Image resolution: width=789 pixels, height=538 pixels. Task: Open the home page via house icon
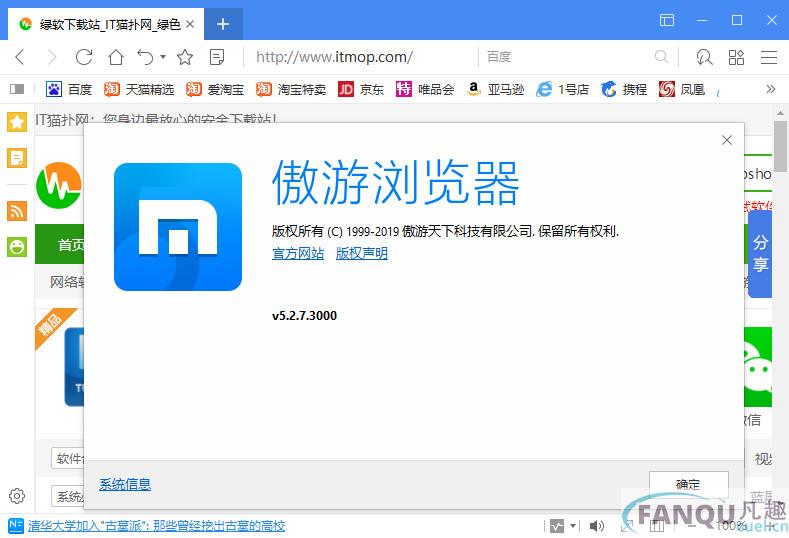point(116,57)
